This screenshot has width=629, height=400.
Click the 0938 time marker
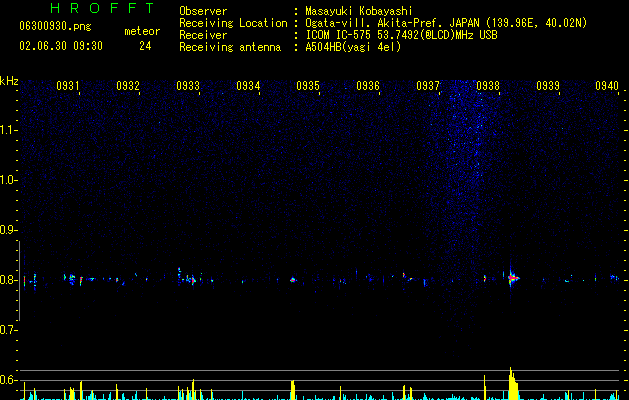coord(488,85)
